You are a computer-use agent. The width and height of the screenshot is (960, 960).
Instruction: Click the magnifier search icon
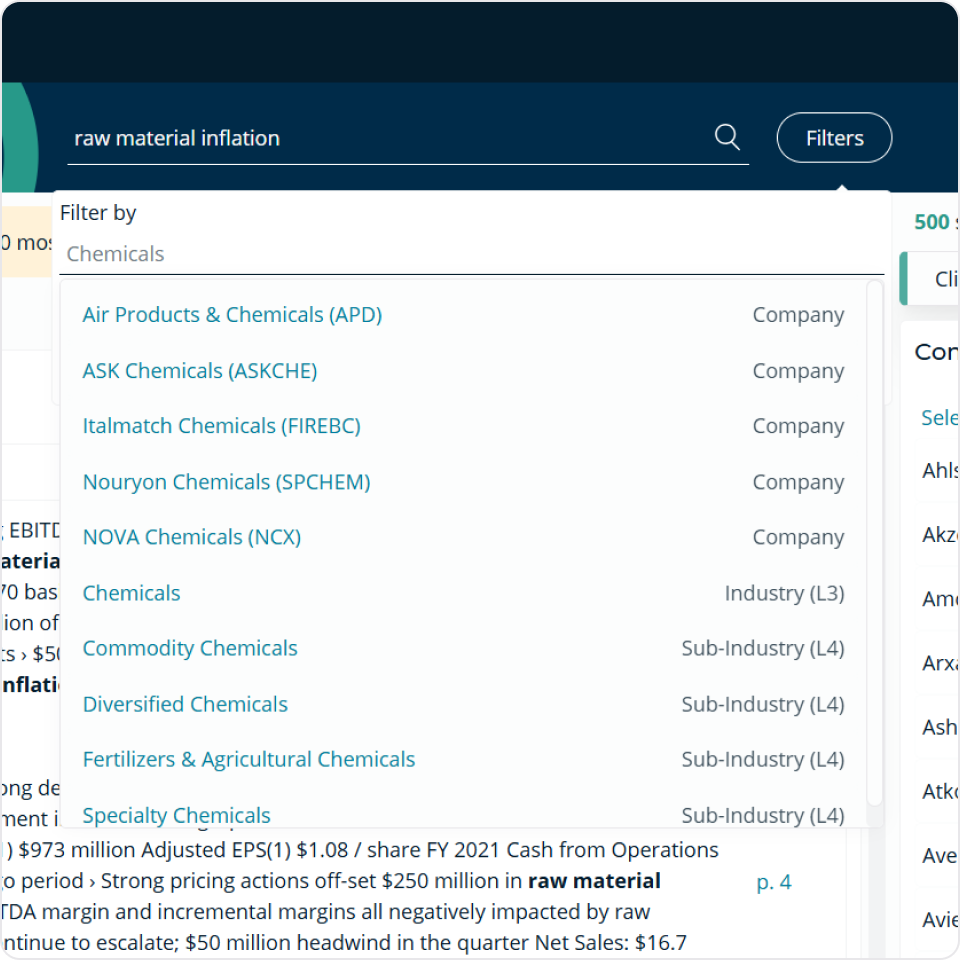pyautogui.click(x=727, y=137)
